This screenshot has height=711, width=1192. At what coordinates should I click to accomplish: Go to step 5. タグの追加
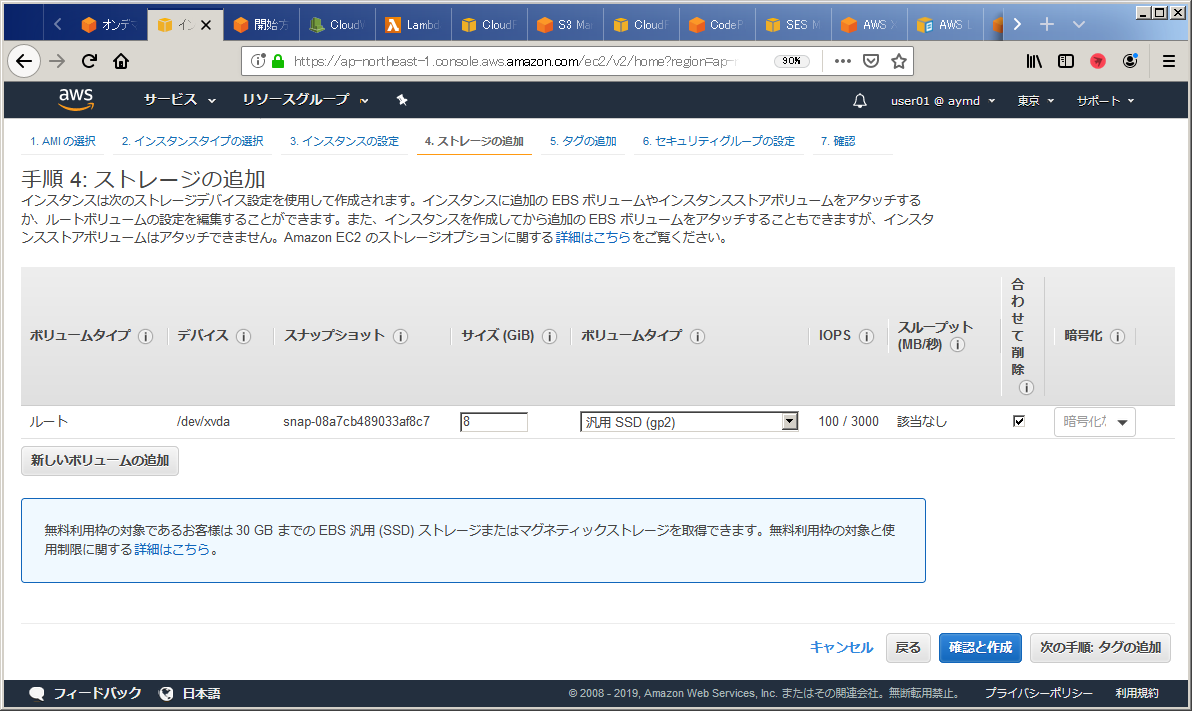pos(583,141)
